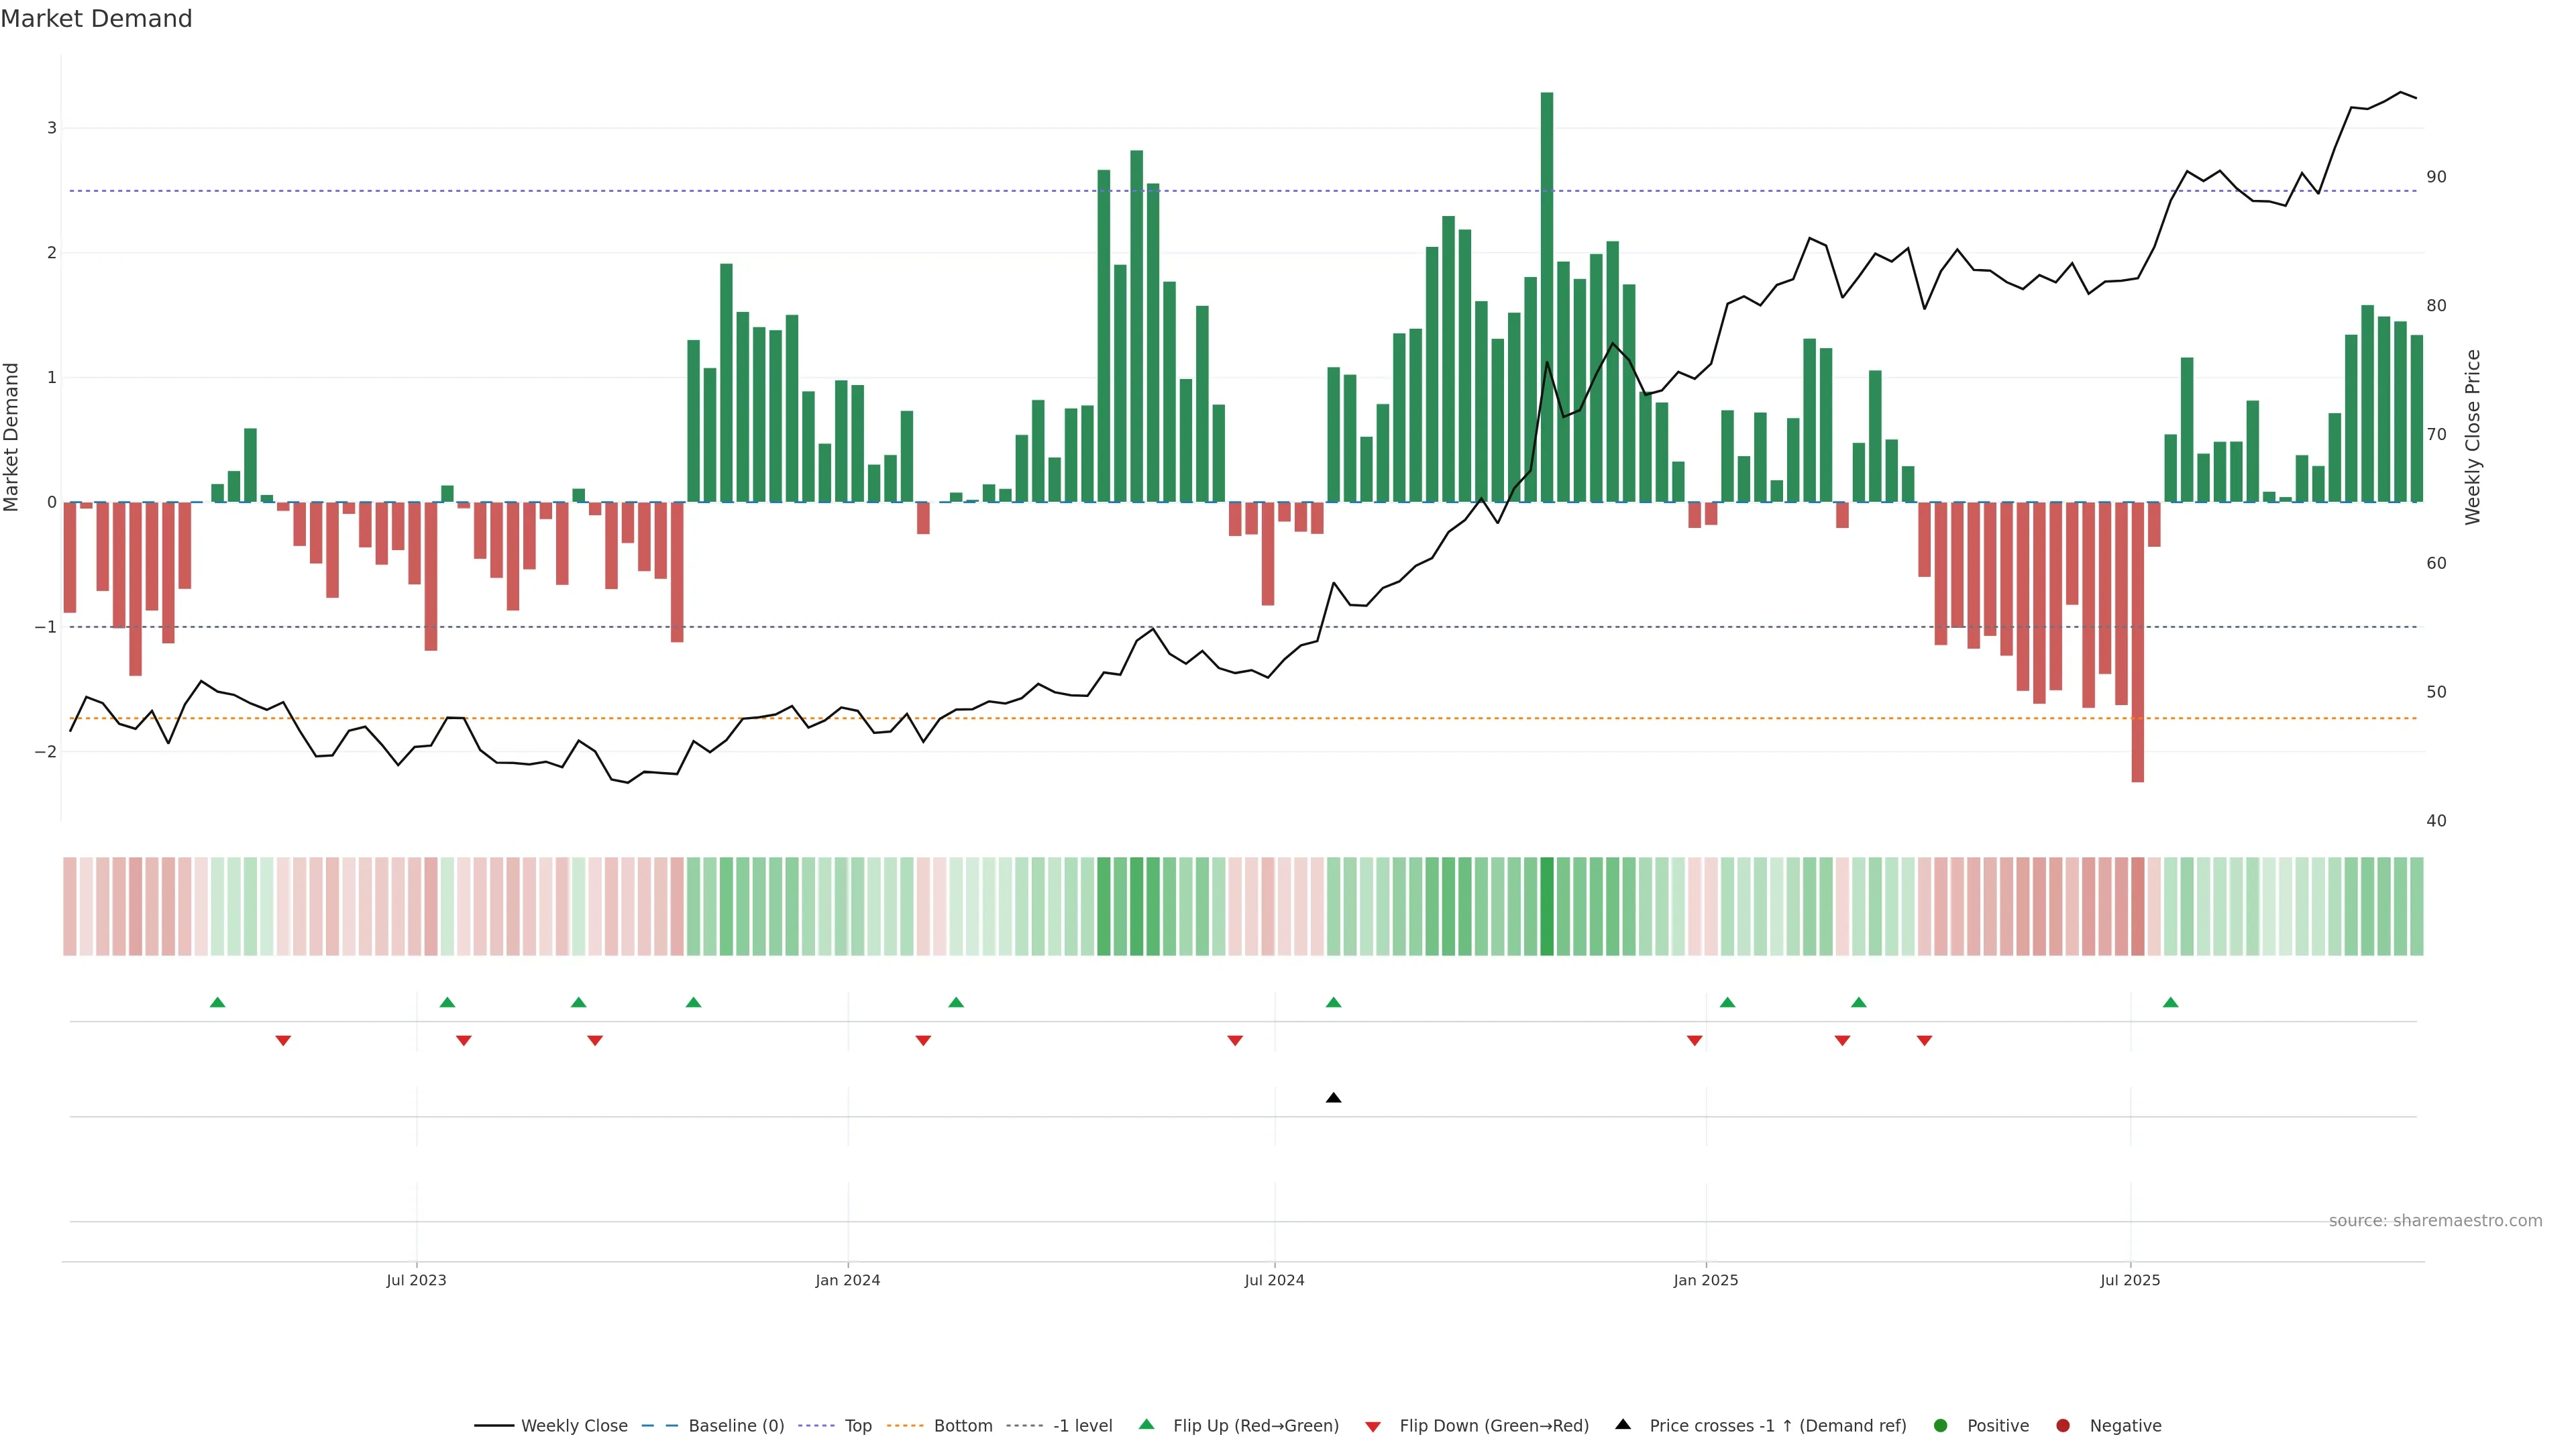
Task: Click the first green flip-up triangle marker
Action: point(217,1002)
